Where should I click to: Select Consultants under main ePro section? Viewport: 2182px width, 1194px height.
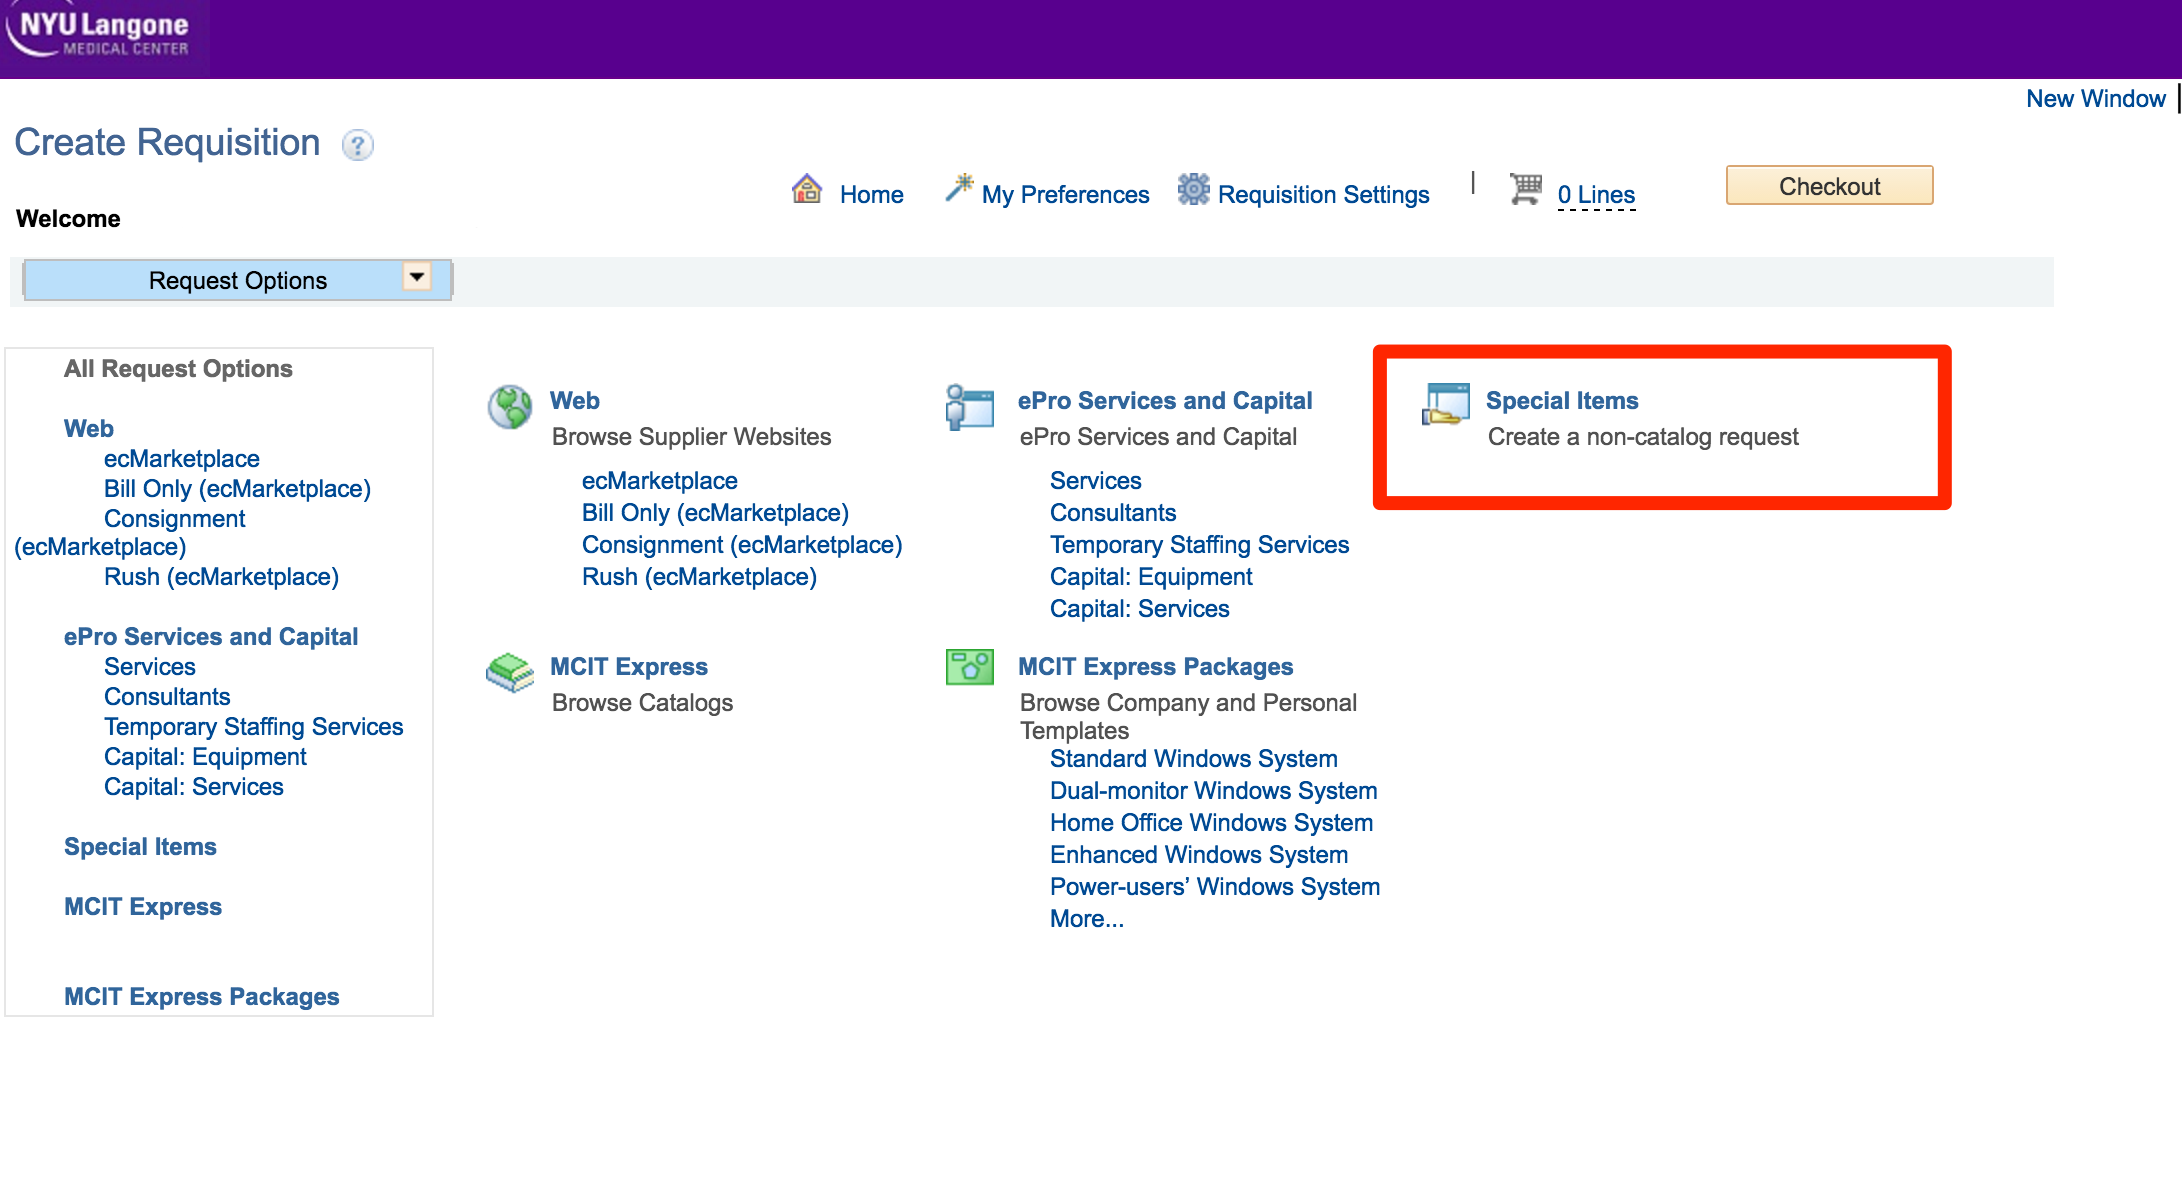coord(1113,513)
